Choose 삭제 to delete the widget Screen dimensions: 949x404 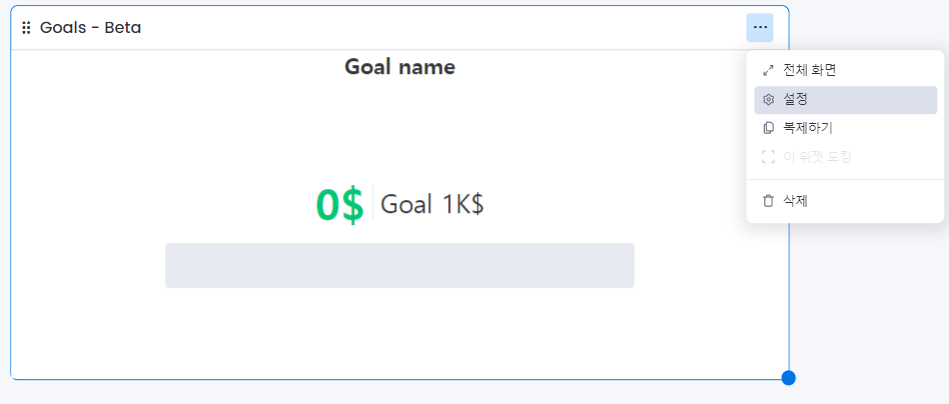(x=796, y=201)
